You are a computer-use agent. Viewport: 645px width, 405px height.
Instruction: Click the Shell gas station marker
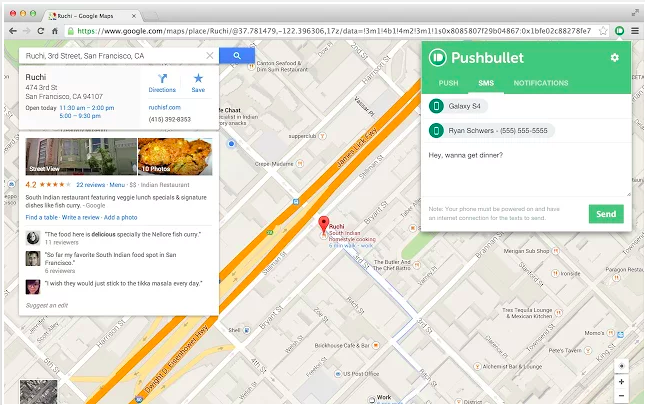[246, 330]
